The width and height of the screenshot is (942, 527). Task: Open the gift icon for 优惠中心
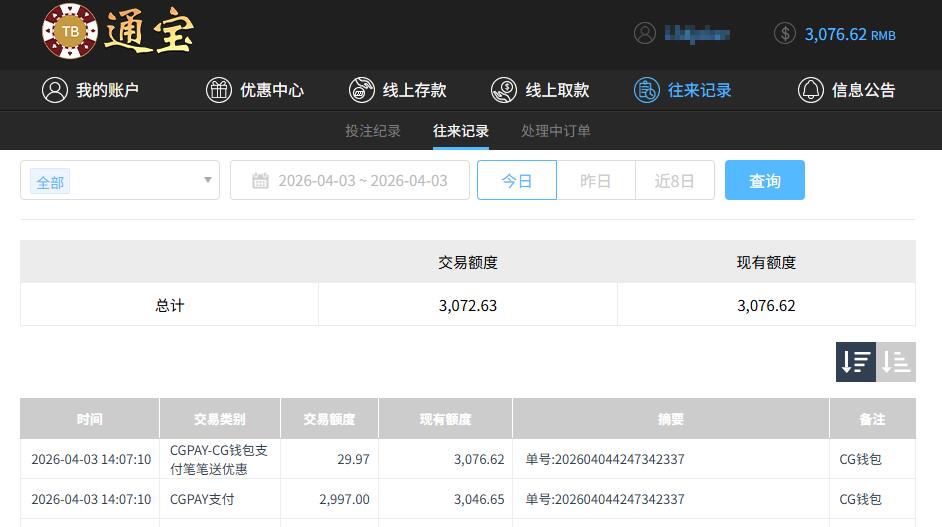(218, 90)
